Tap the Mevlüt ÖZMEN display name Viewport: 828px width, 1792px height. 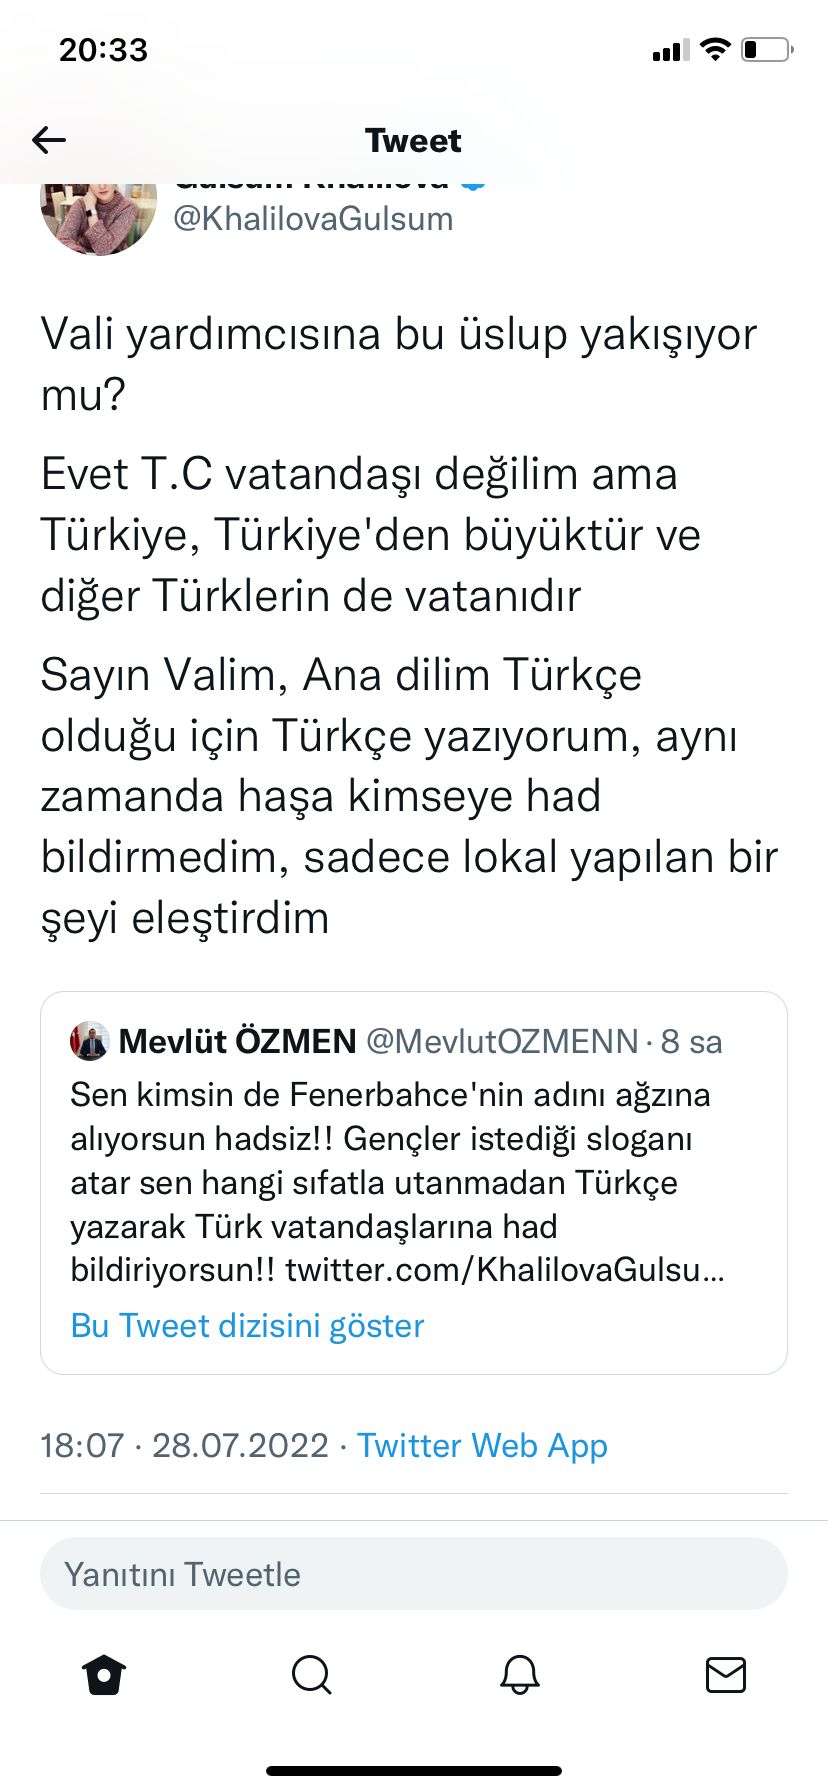(x=237, y=1041)
